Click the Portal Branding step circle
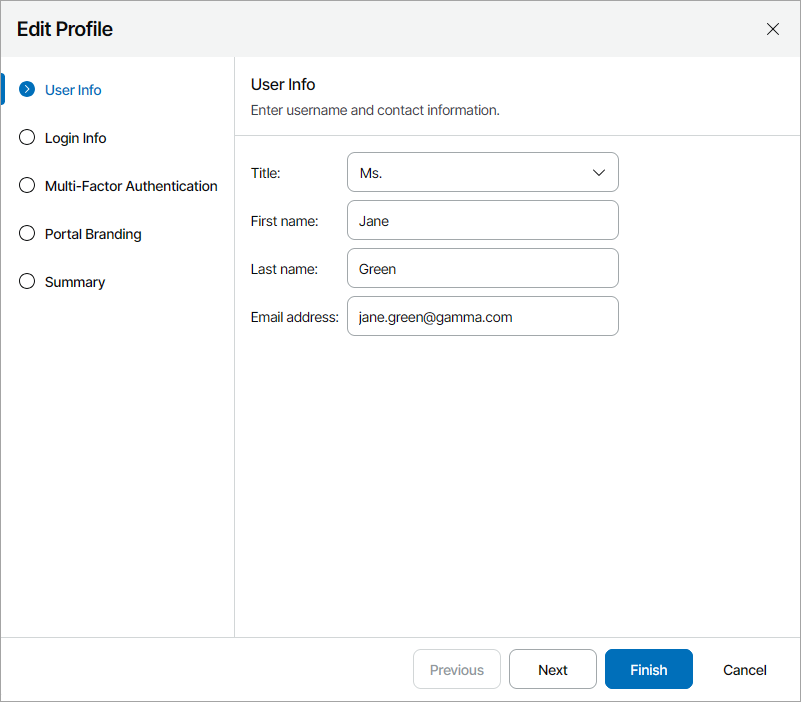Screen dimensions: 801x702 coord(27,234)
